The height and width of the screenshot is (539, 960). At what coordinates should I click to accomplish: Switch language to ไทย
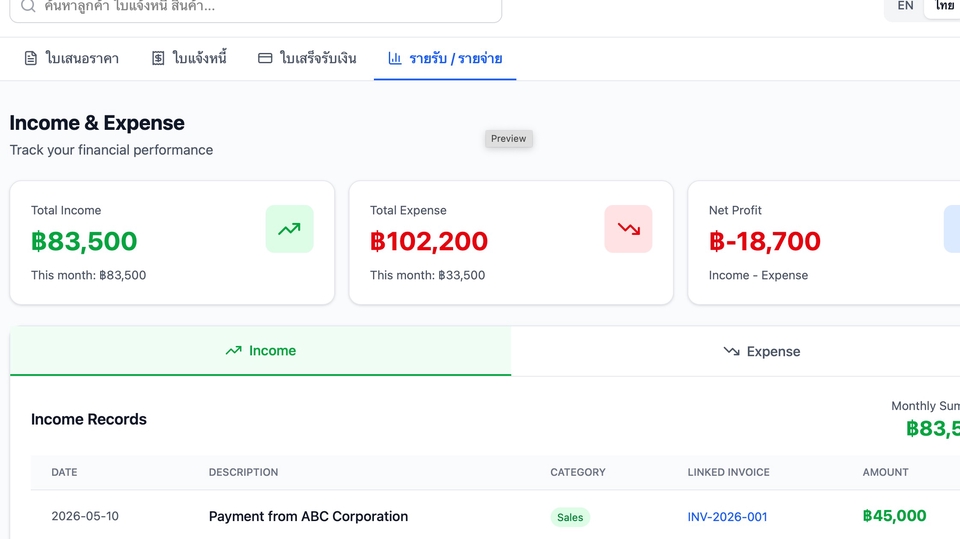tap(943, 6)
